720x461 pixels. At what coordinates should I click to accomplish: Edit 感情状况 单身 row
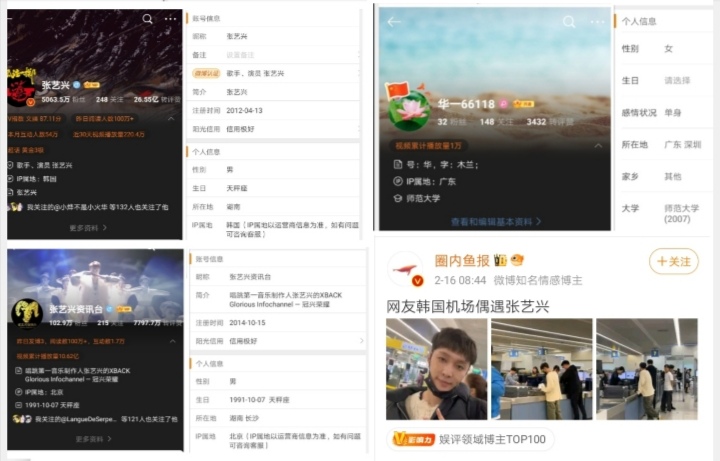tap(664, 112)
